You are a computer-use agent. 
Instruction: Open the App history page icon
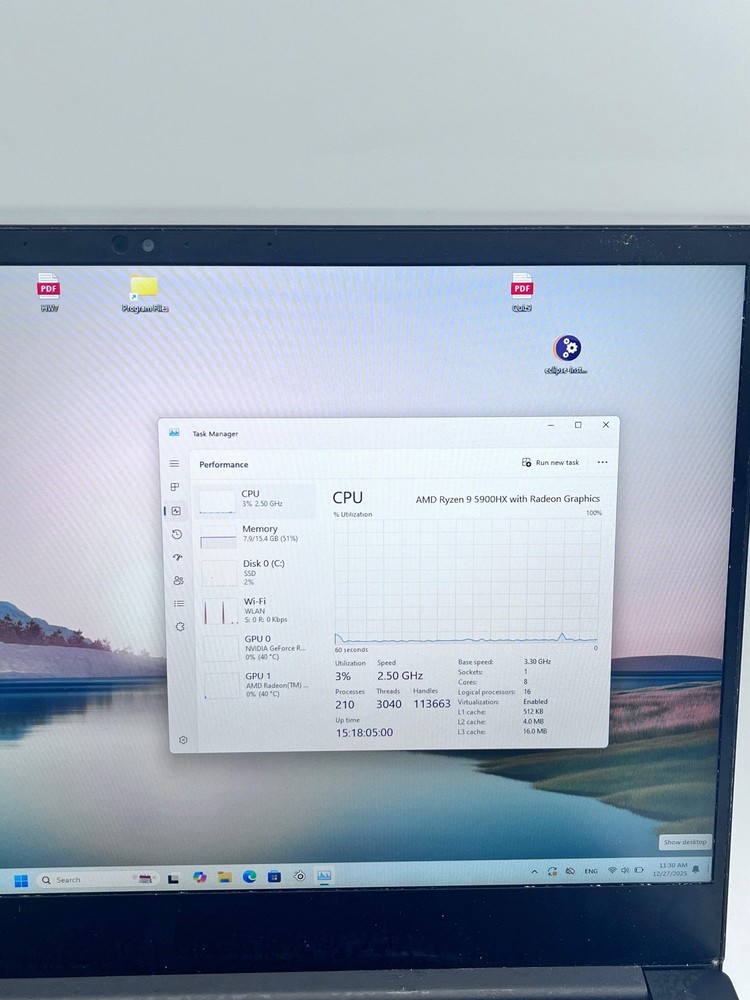[176, 534]
